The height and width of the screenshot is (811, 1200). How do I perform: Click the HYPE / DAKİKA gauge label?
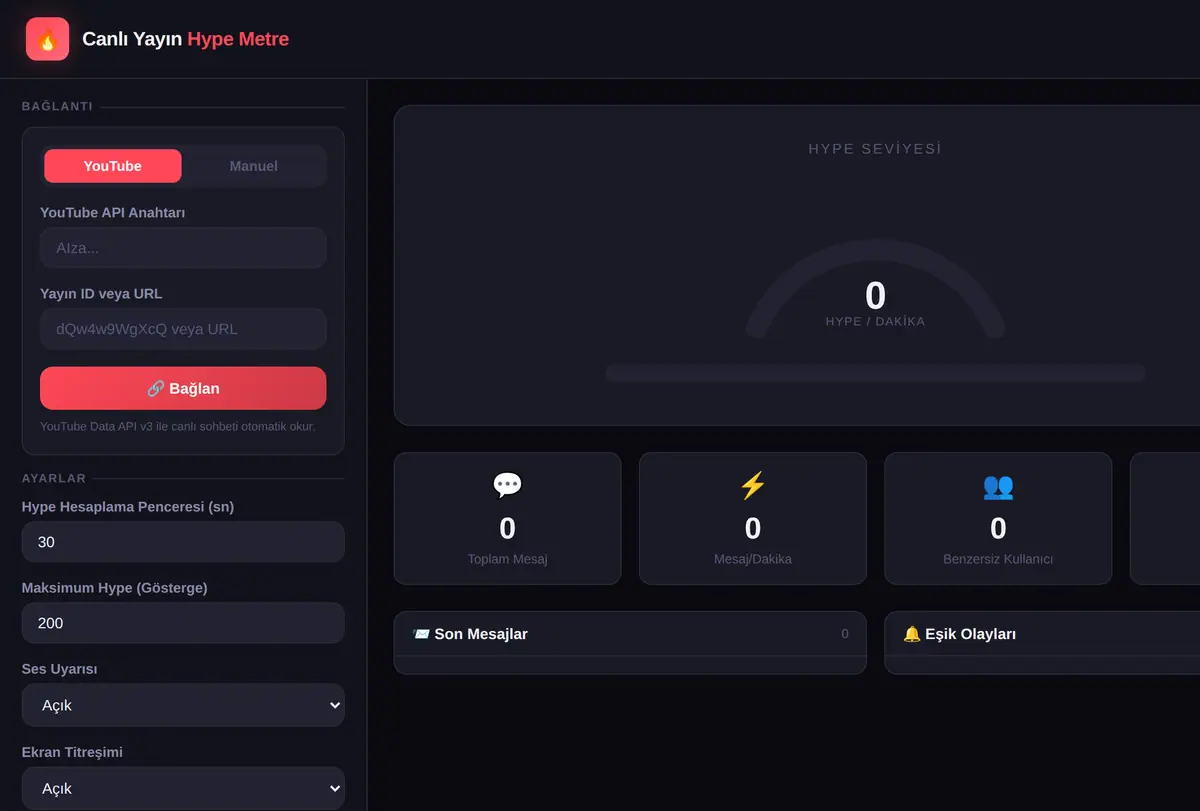(875, 322)
